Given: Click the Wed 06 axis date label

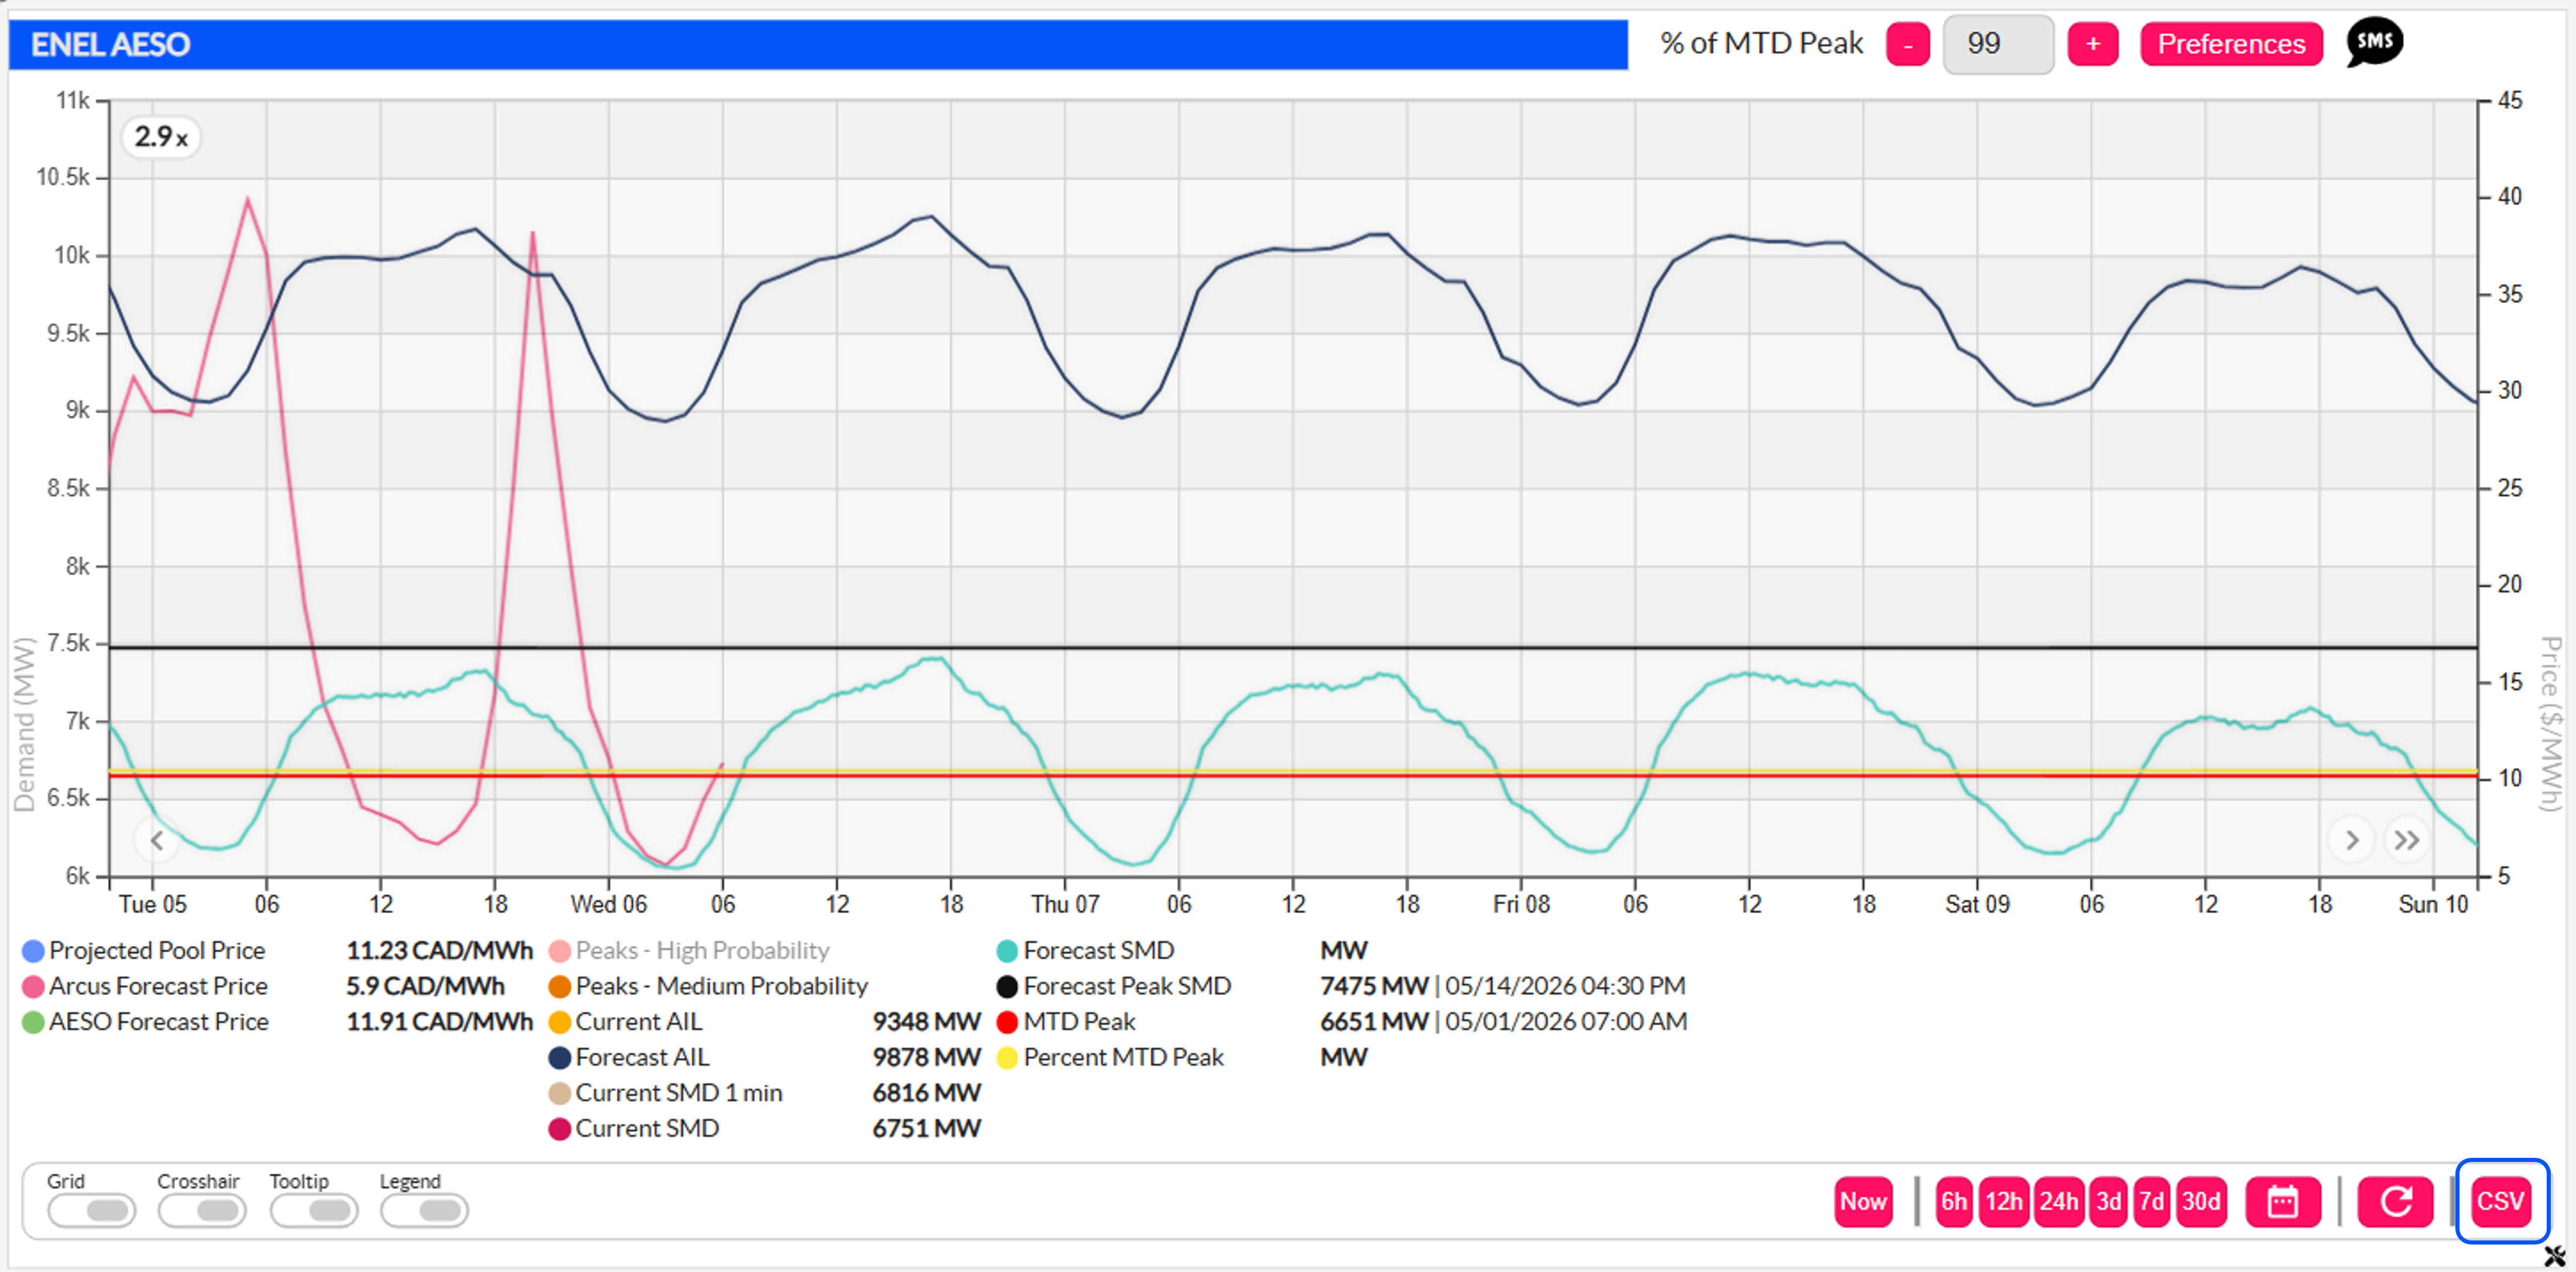Looking at the screenshot, I should [608, 905].
